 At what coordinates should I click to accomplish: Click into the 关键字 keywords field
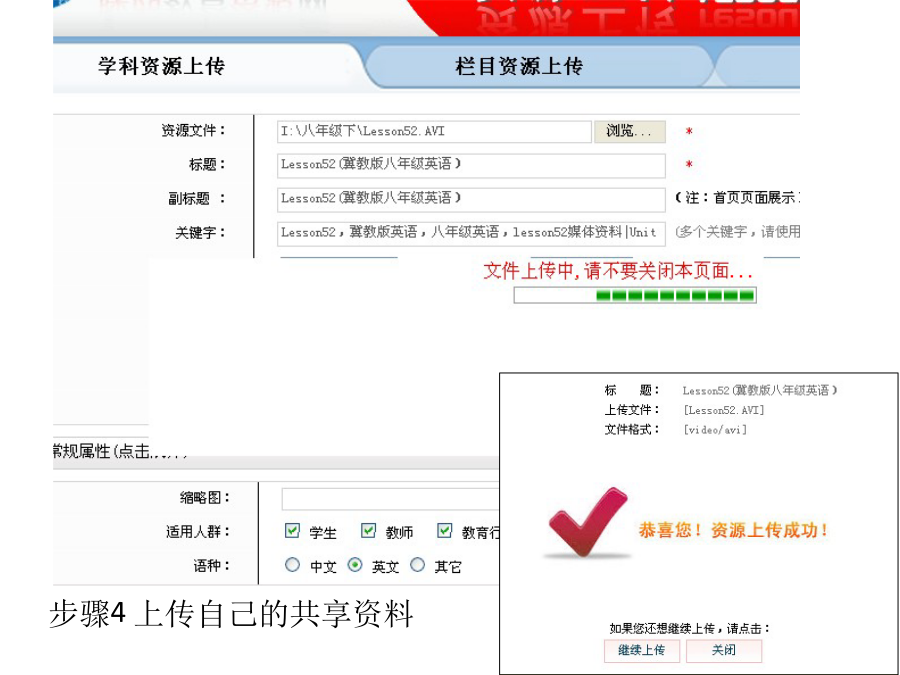[471, 234]
